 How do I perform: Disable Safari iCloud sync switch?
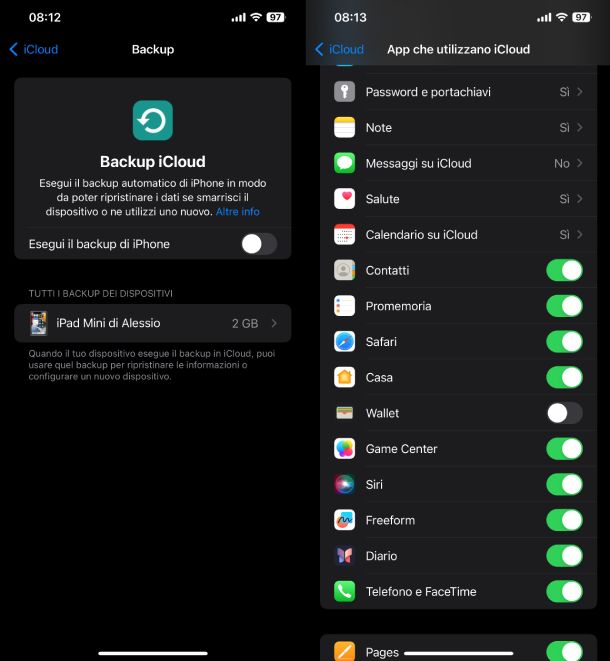click(564, 341)
